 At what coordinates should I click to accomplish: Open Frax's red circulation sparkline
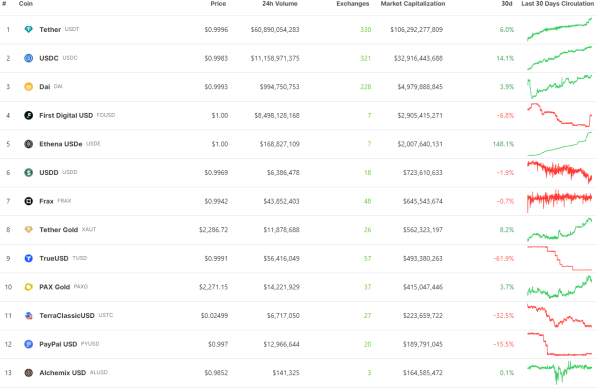[x=559, y=201]
